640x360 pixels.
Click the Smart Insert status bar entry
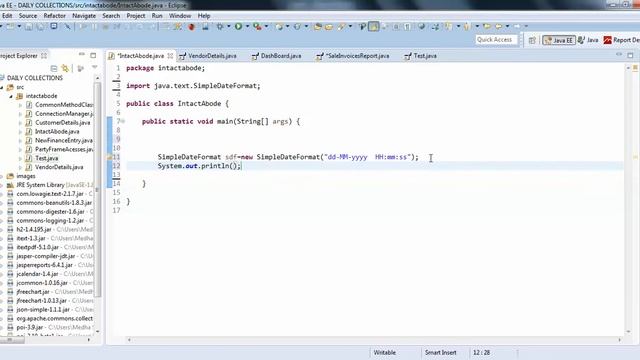pos(440,353)
